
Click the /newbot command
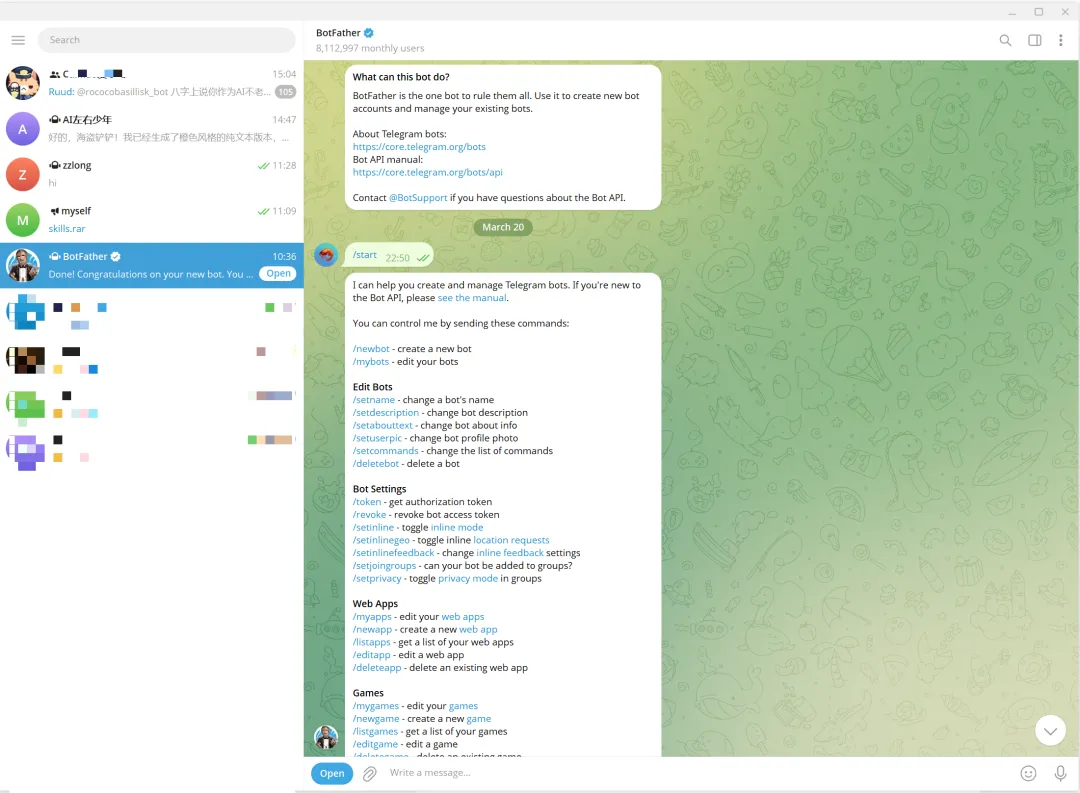pyautogui.click(x=371, y=349)
